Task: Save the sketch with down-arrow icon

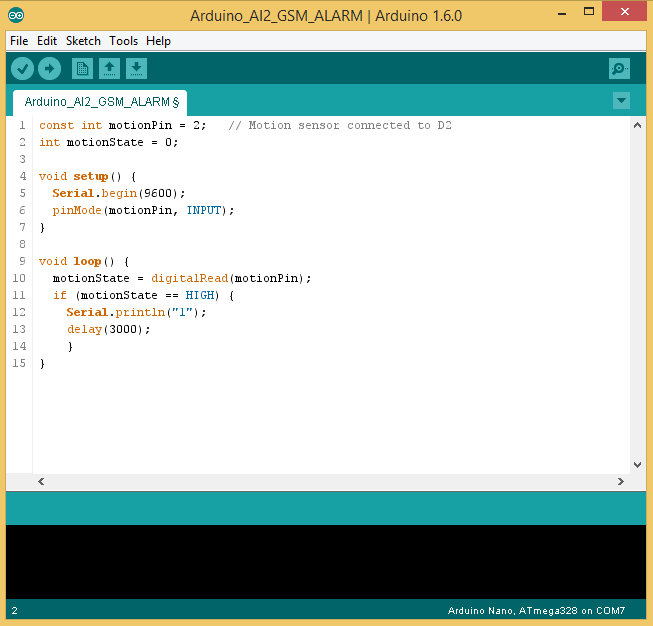Action: coord(136,68)
